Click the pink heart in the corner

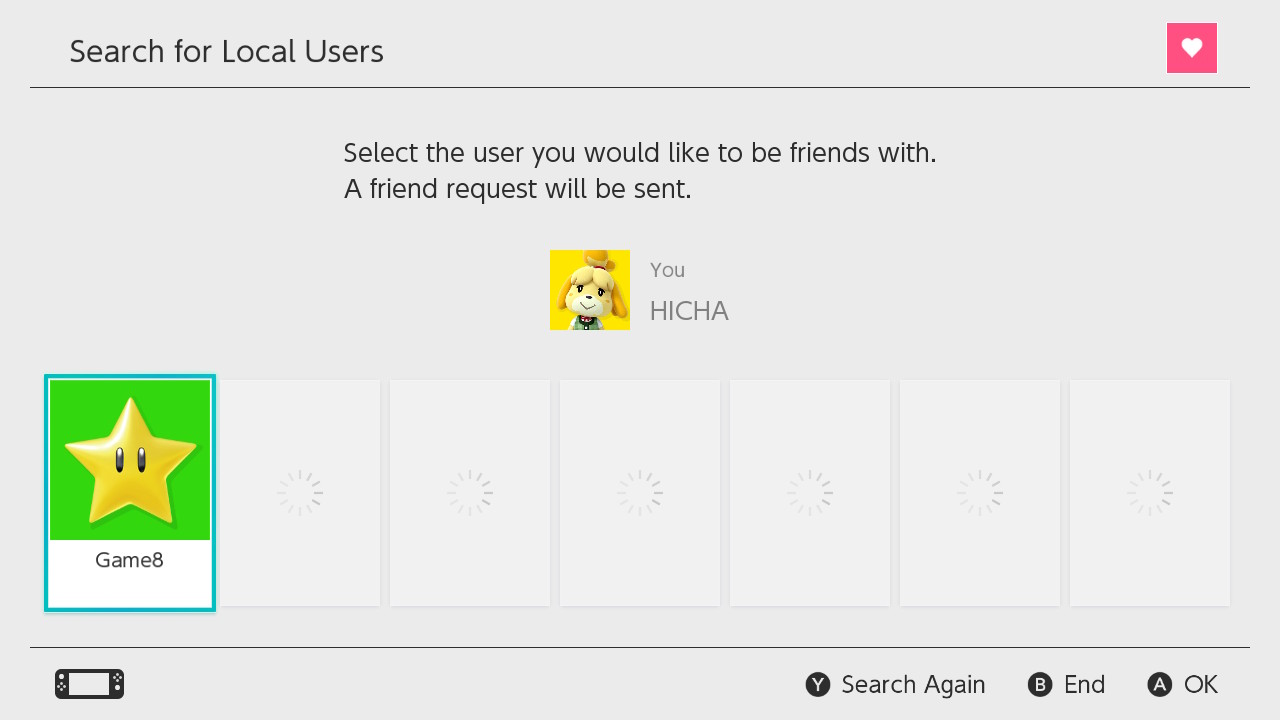tap(1192, 47)
